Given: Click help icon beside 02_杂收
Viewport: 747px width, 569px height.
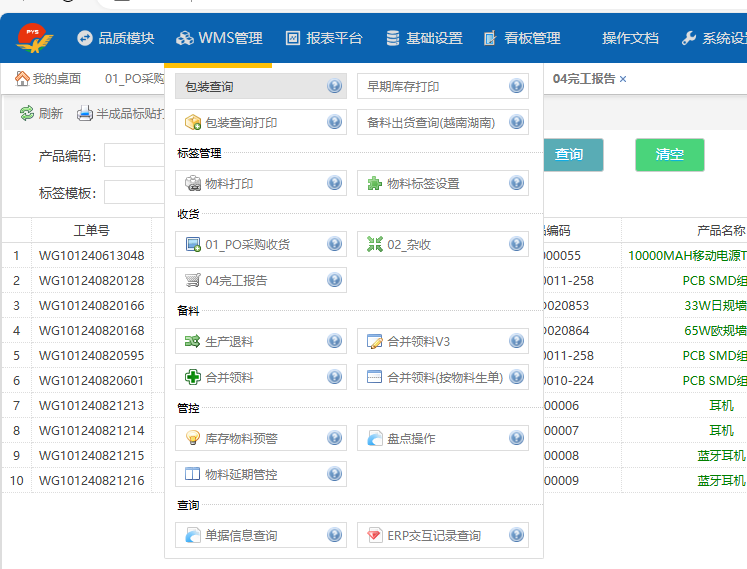Looking at the screenshot, I should (517, 244).
